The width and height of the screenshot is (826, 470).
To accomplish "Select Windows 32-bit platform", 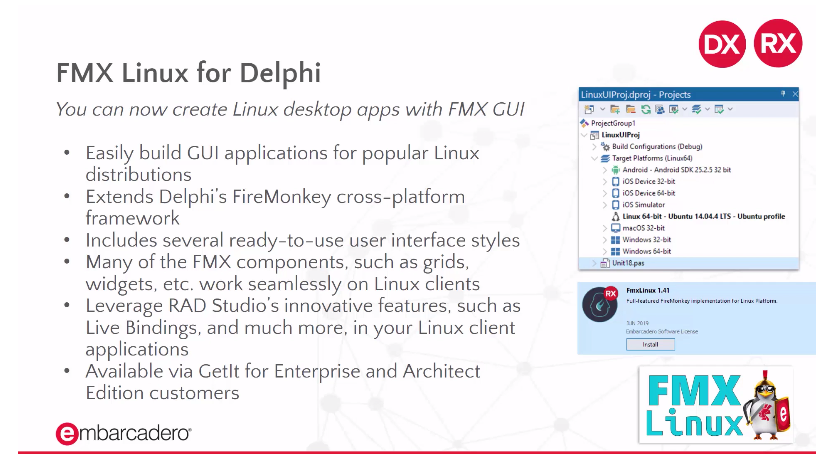I will 647,239.
